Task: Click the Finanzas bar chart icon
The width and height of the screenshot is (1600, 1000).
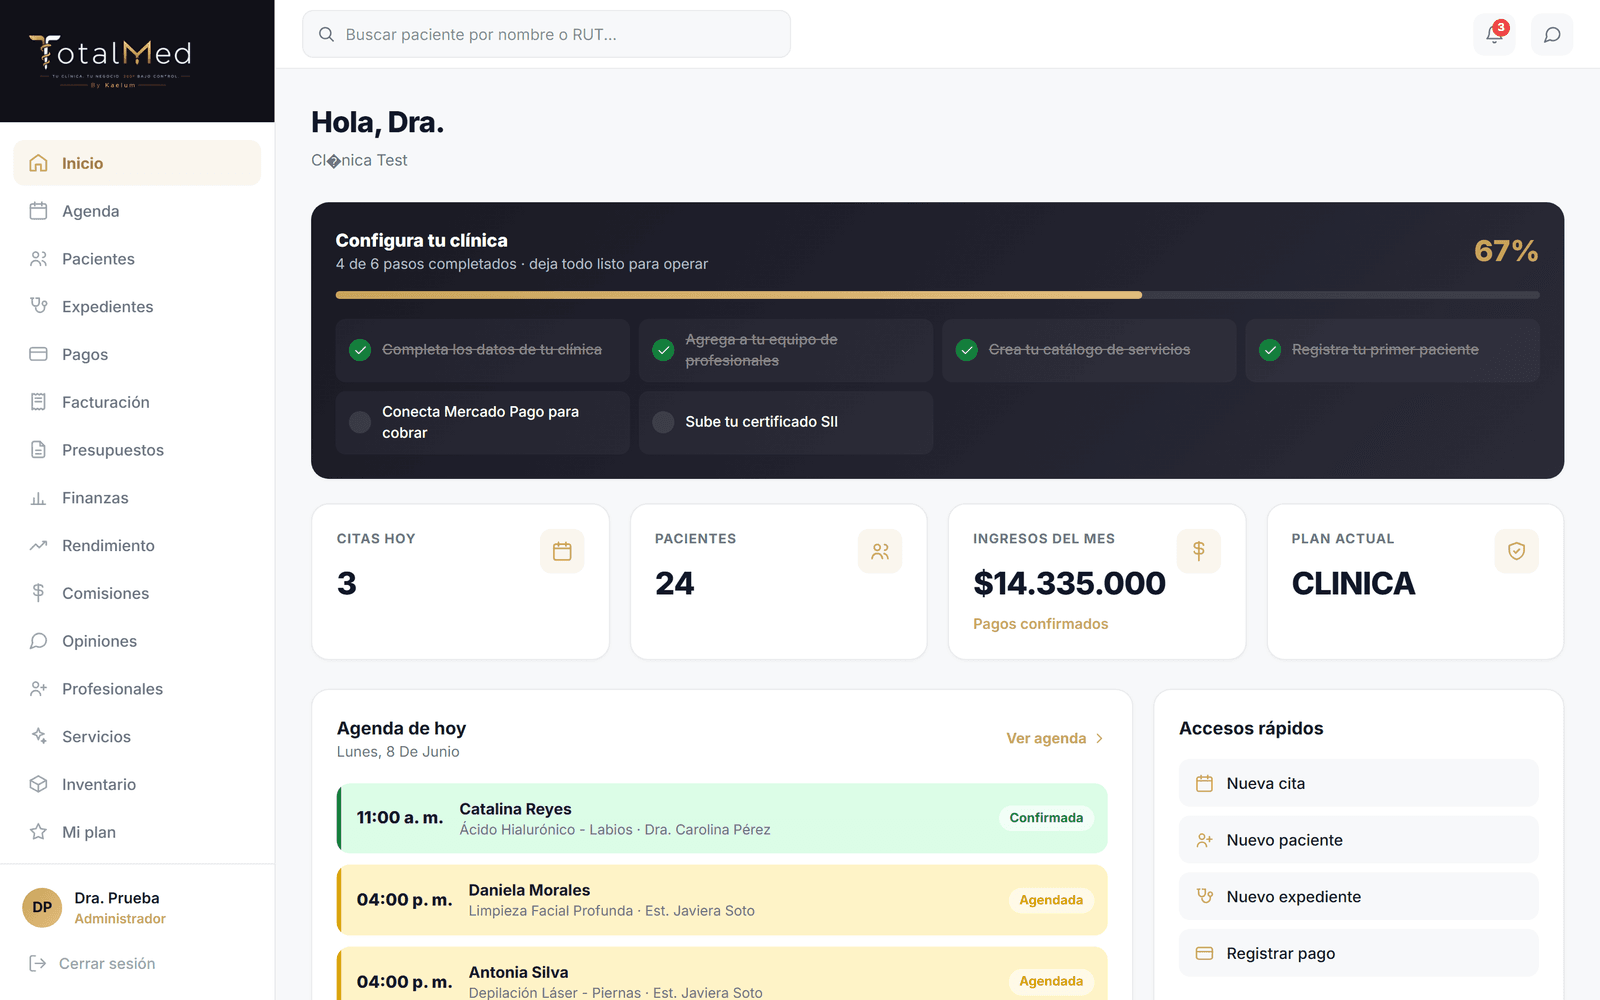Action: 39,498
